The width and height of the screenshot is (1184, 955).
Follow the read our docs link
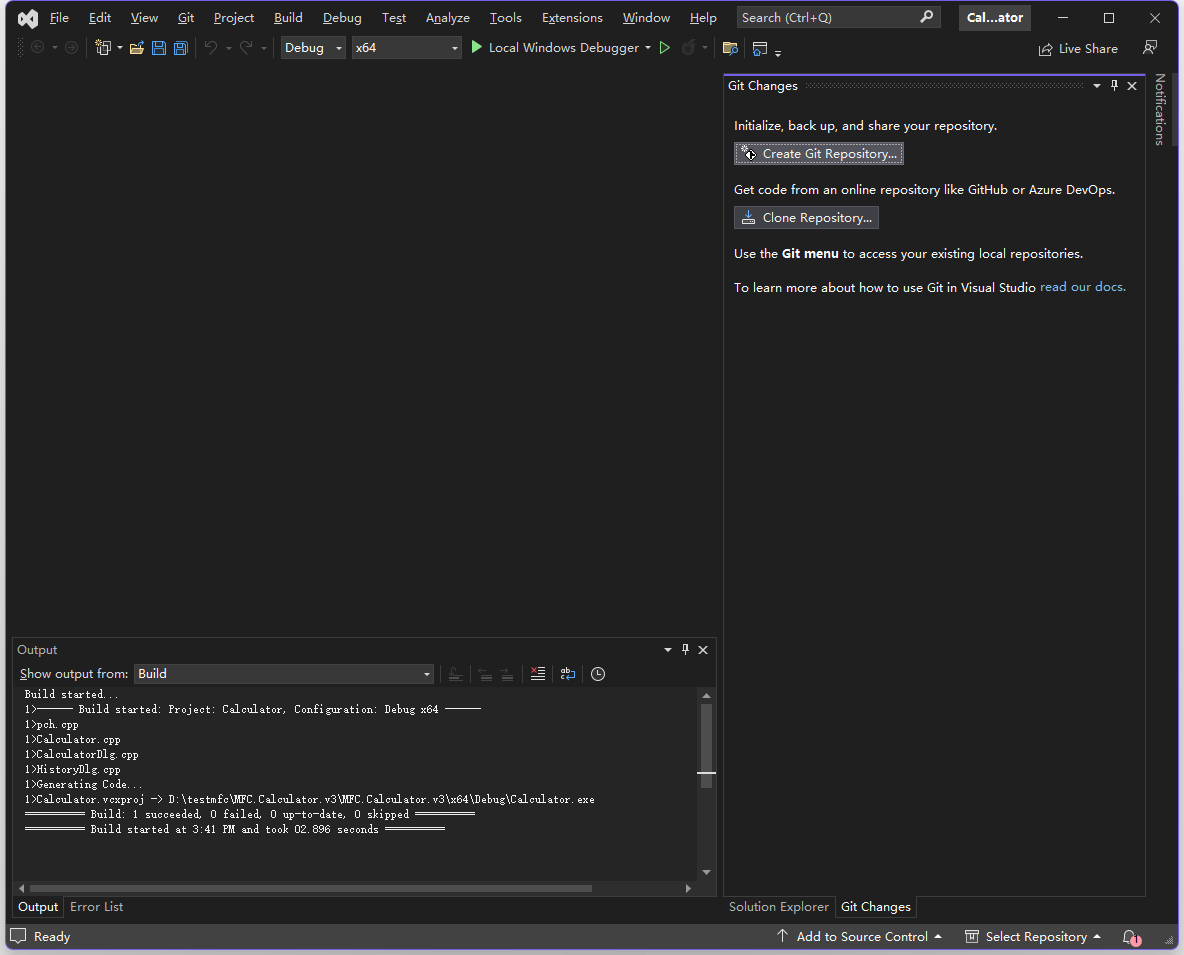tap(1082, 287)
